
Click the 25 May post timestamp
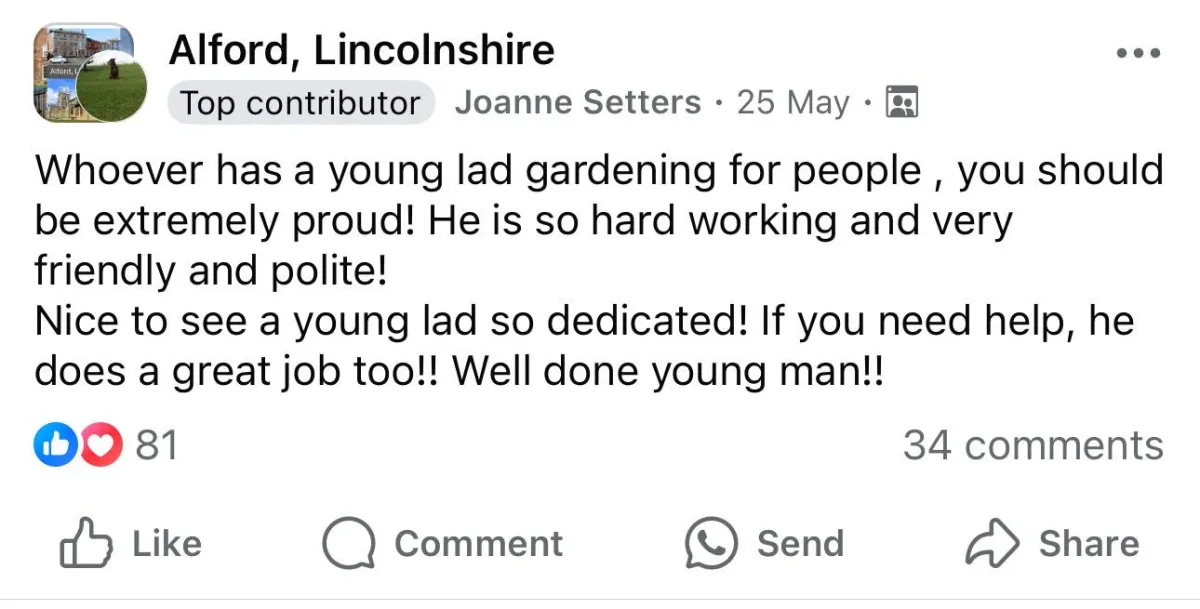tap(792, 103)
